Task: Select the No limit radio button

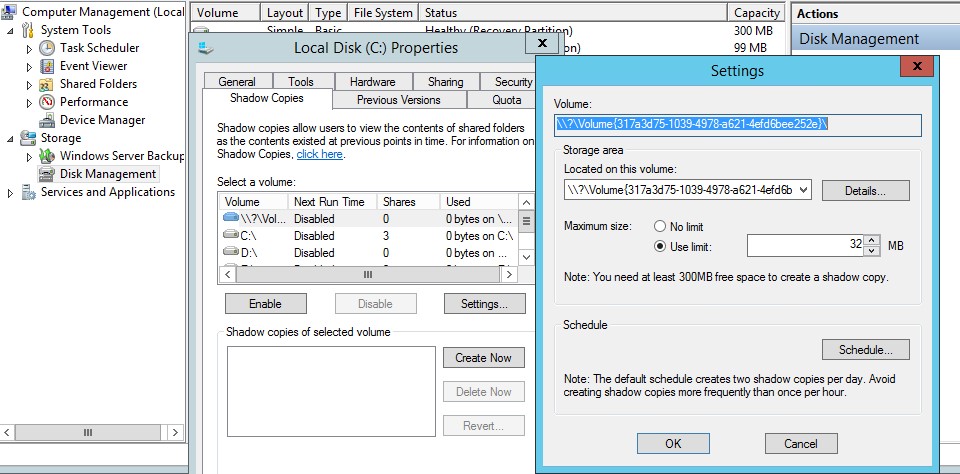Action: click(660, 227)
